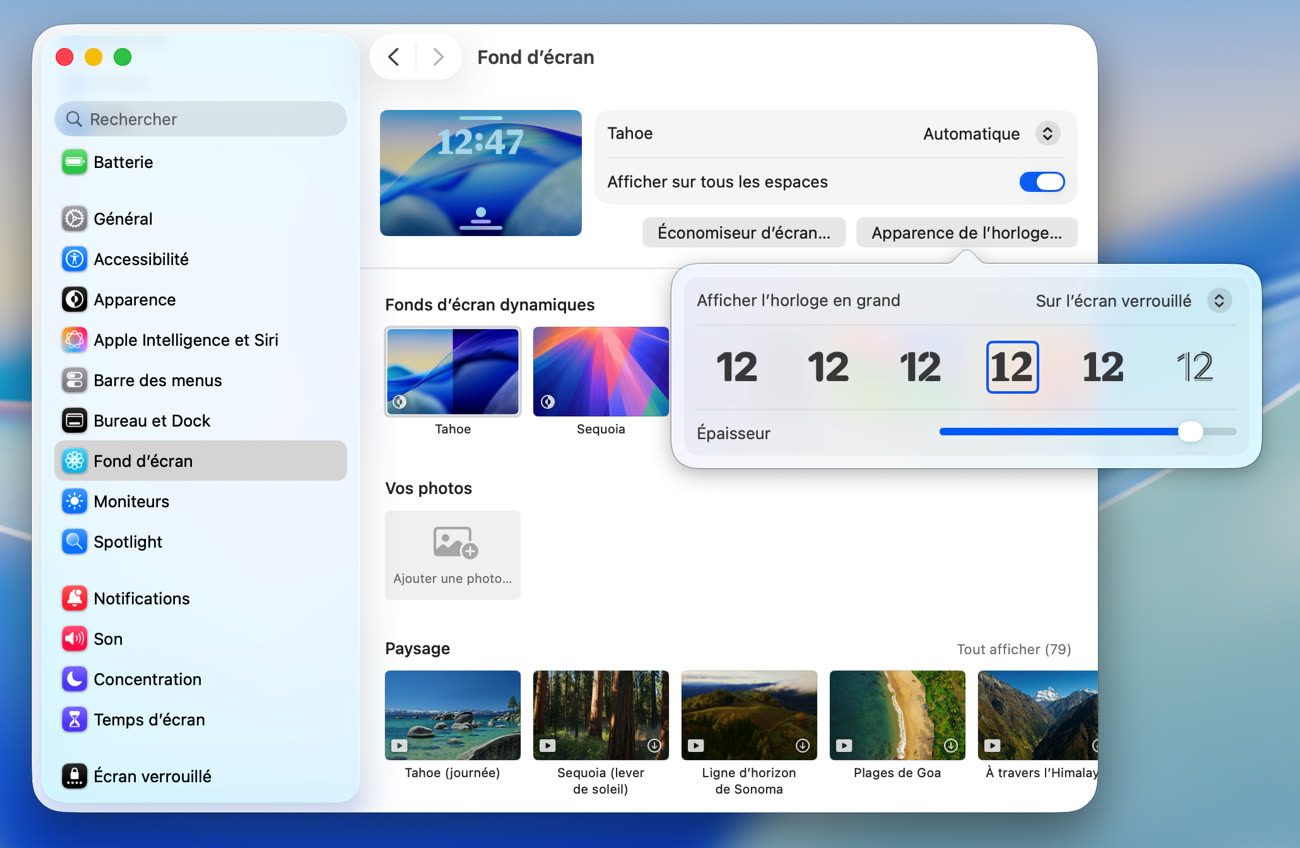Open Accessibilité settings icon
The image size is (1300, 848).
pos(74,259)
